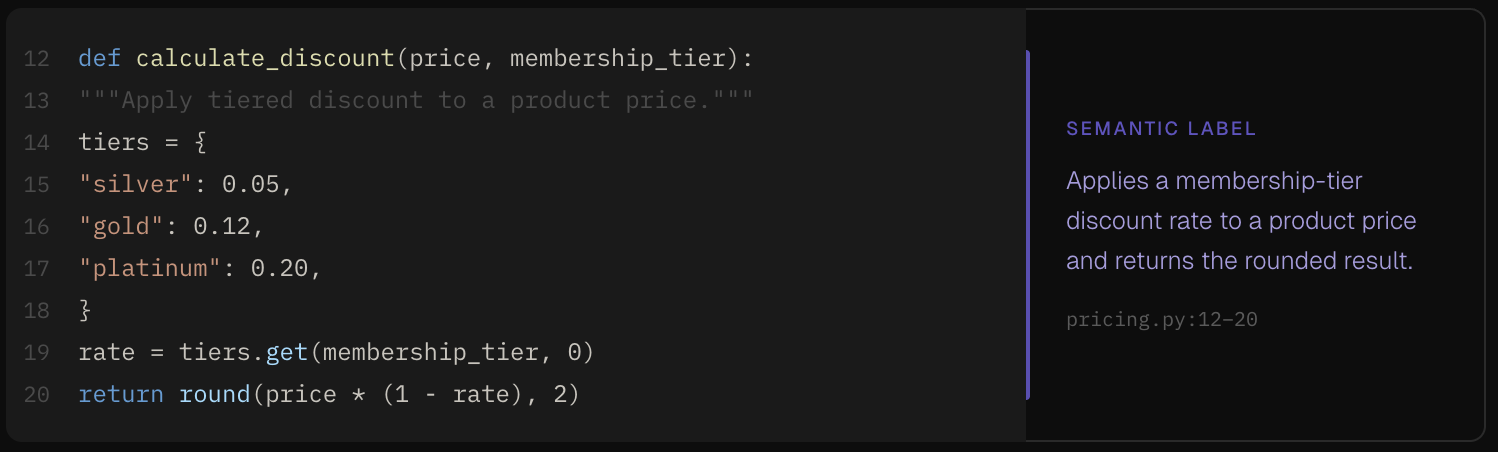Open the pricing.py:12–20 file reference
The width and height of the screenshot is (1498, 452).
pyautogui.click(x=1161, y=320)
